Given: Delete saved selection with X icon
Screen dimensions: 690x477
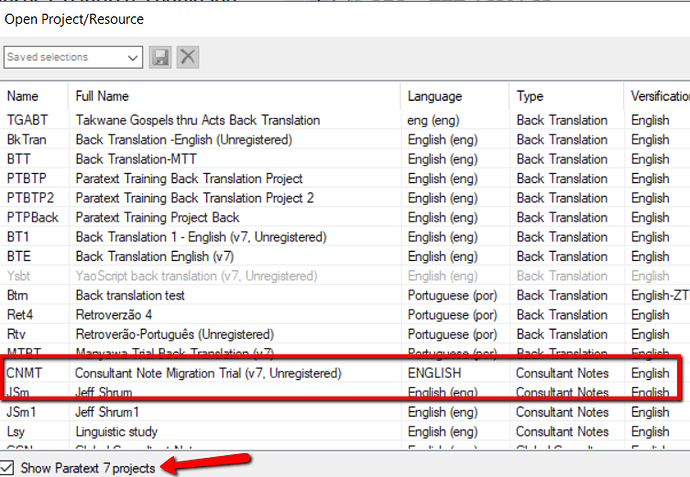Looking at the screenshot, I should 188,57.
